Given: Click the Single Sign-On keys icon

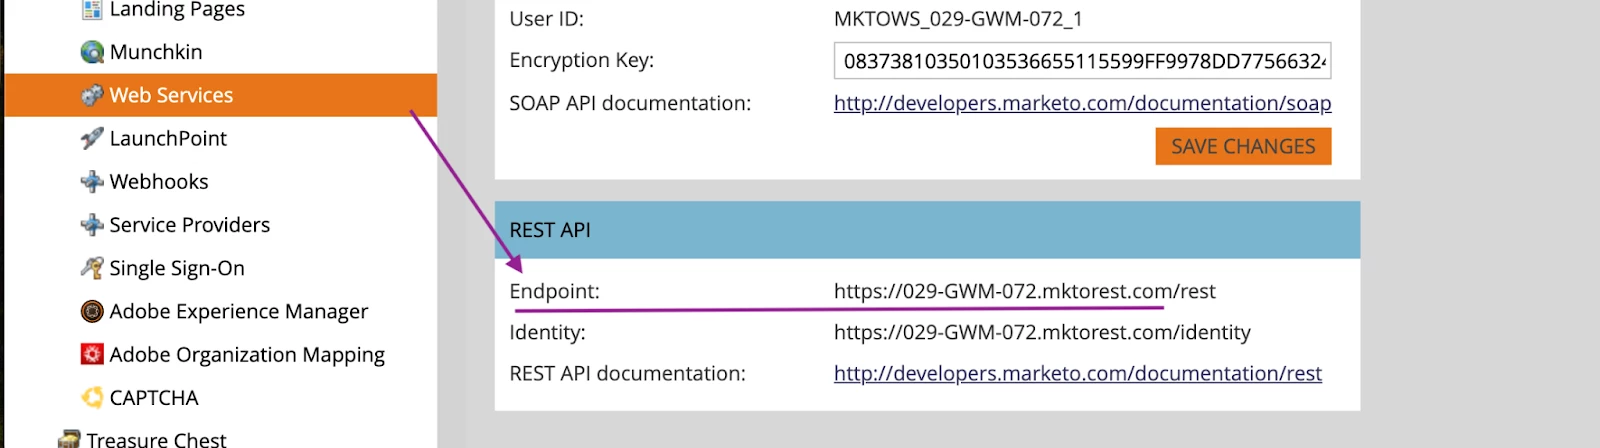Looking at the screenshot, I should [92, 268].
